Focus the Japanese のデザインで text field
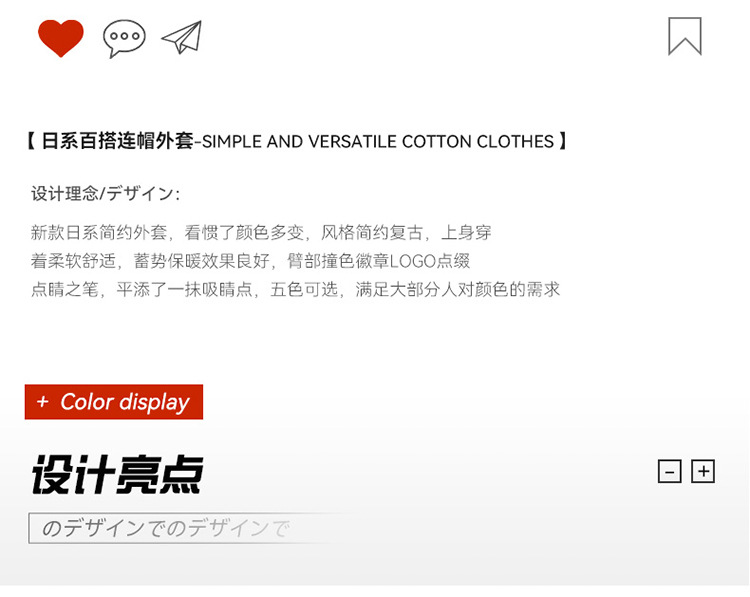This screenshot has height=597, width=750. (191, 529)
